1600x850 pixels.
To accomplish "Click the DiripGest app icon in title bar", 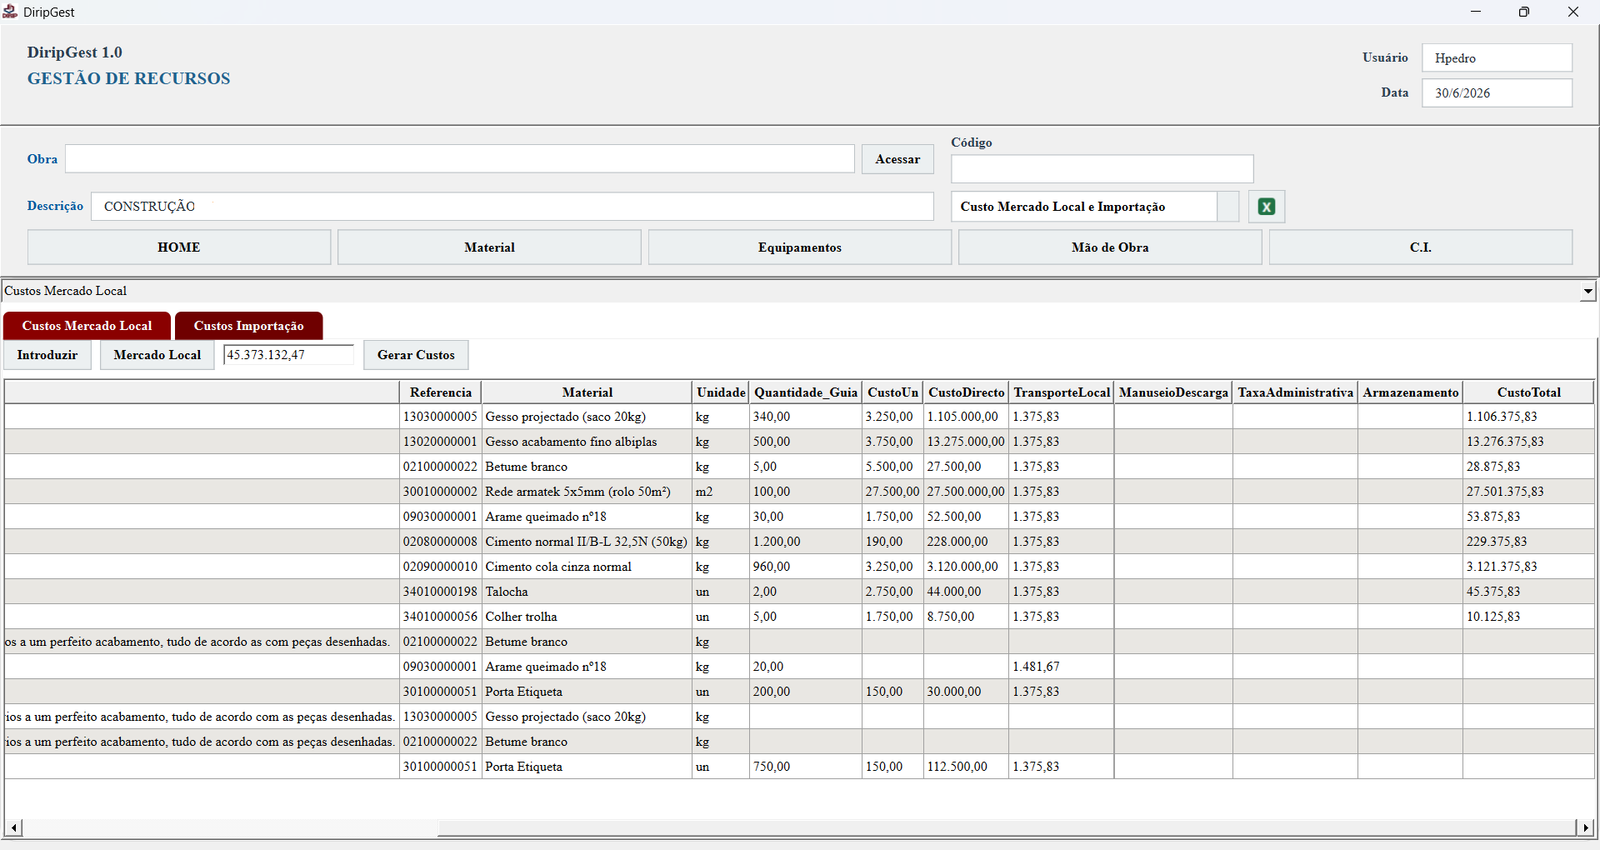I will [10, 11].
